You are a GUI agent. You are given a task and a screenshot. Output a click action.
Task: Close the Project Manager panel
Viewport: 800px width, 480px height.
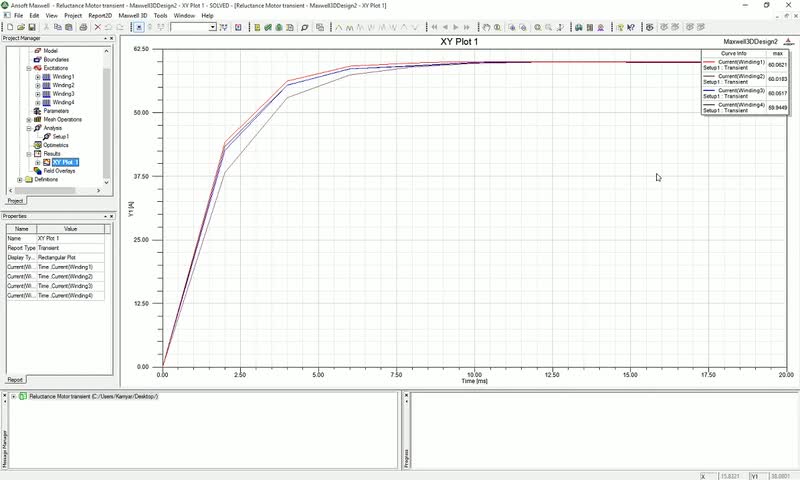[x=111, y=38]
